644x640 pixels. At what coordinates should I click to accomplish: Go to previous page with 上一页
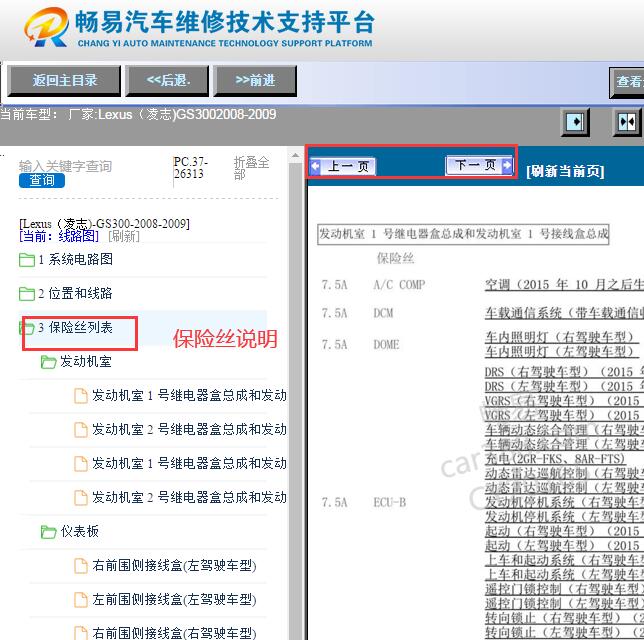(x=343, y=166)
